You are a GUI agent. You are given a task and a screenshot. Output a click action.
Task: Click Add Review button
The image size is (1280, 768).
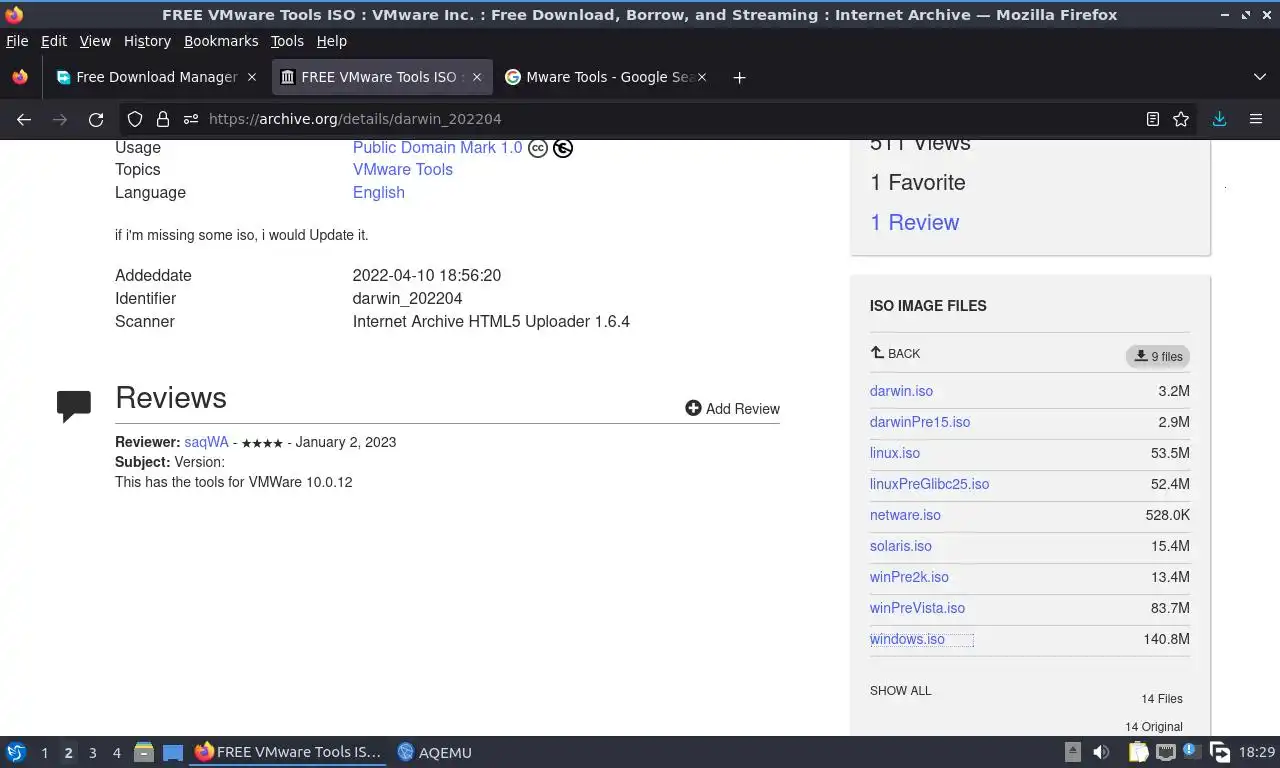(732, 408)
